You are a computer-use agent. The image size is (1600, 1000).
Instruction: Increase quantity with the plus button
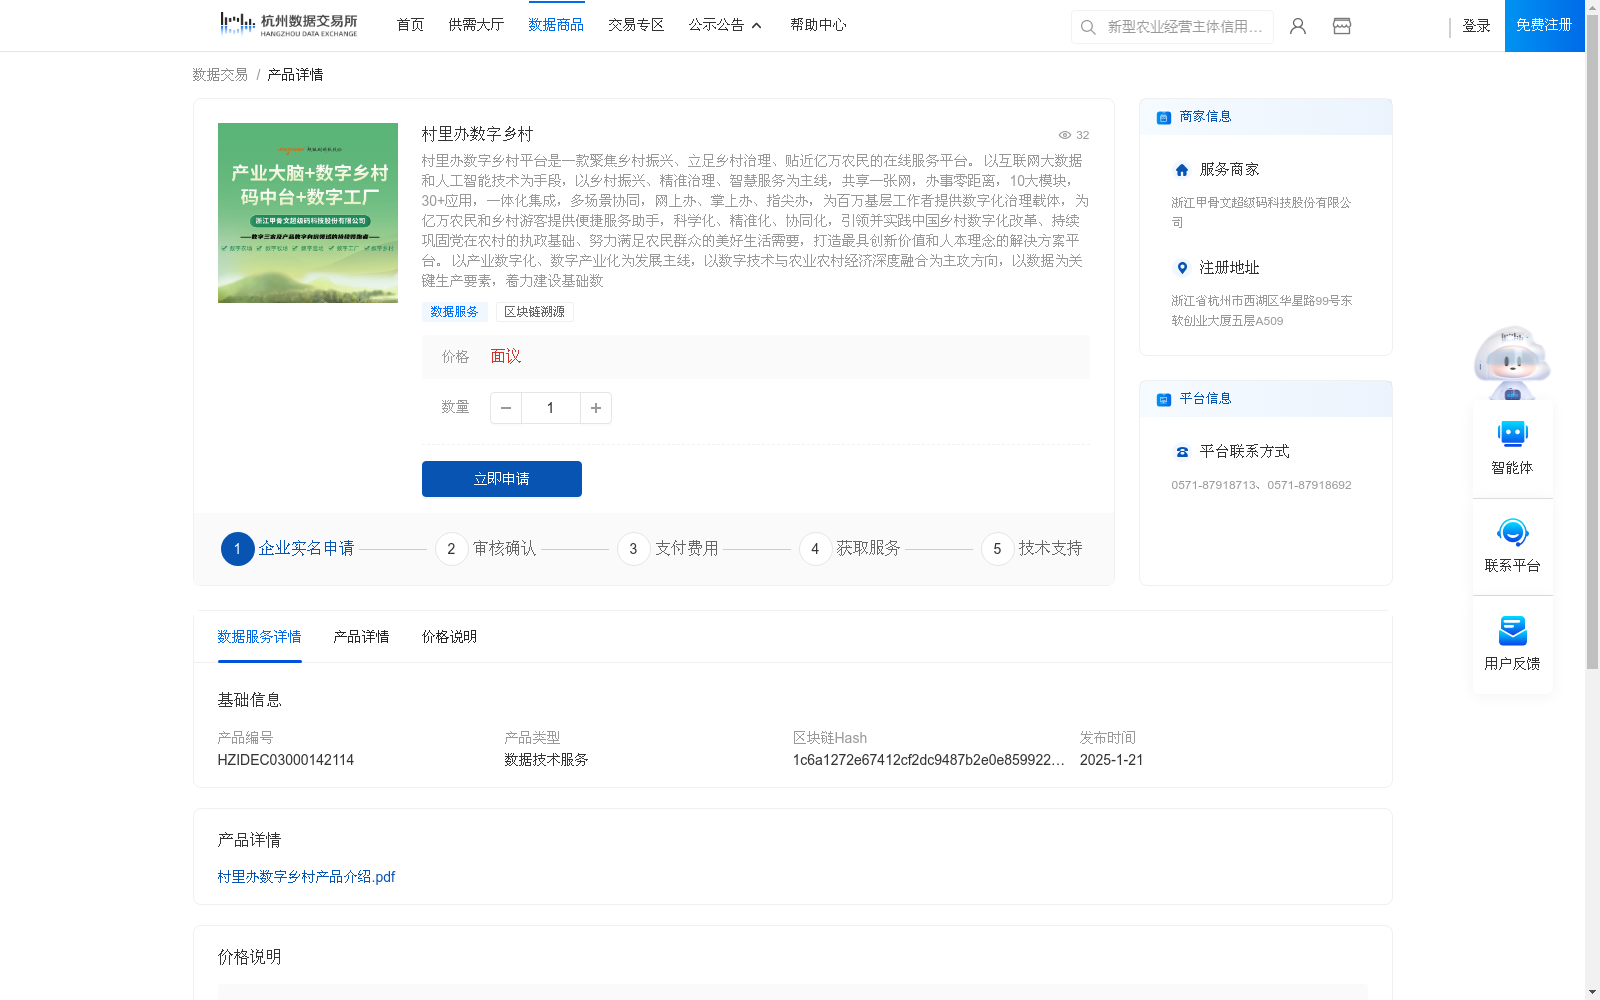tap(596, 408)
